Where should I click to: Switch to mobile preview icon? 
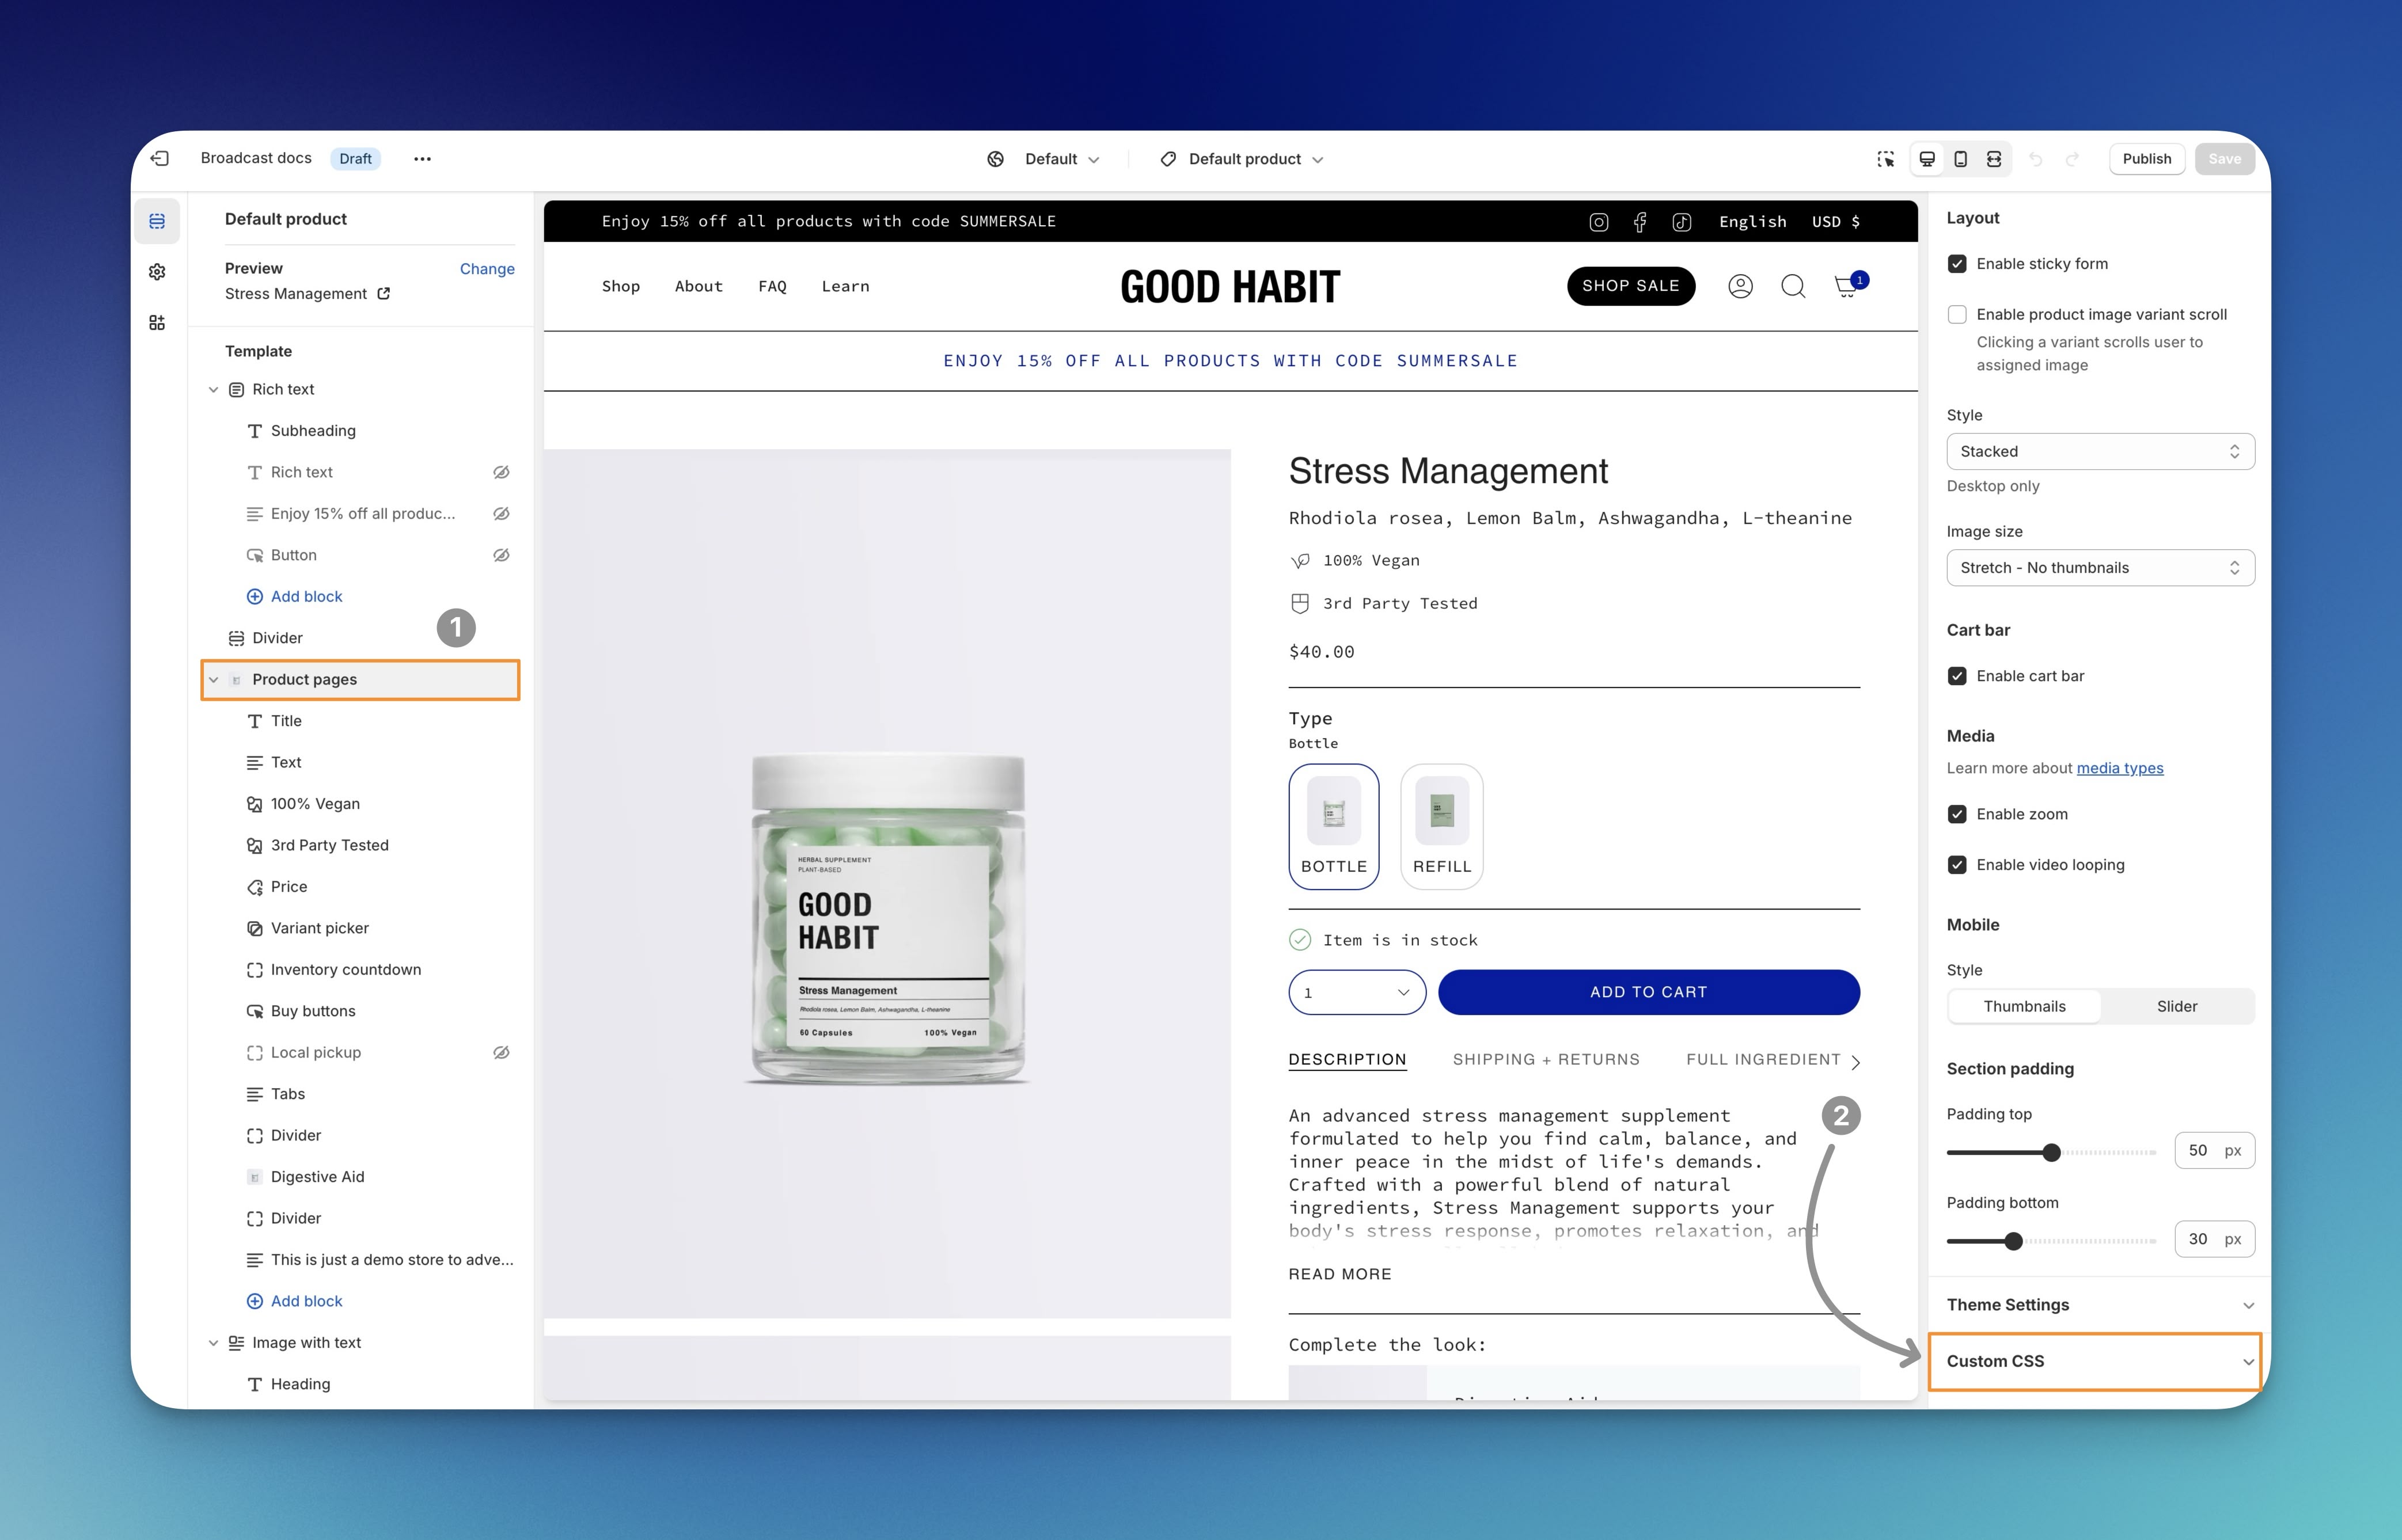click(1960, 159)
